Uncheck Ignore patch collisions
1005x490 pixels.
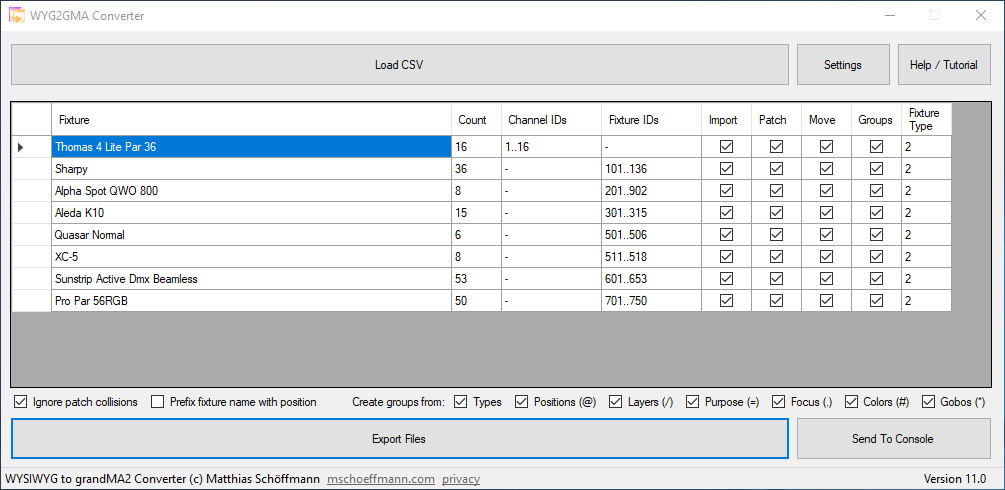coord(21,402)
